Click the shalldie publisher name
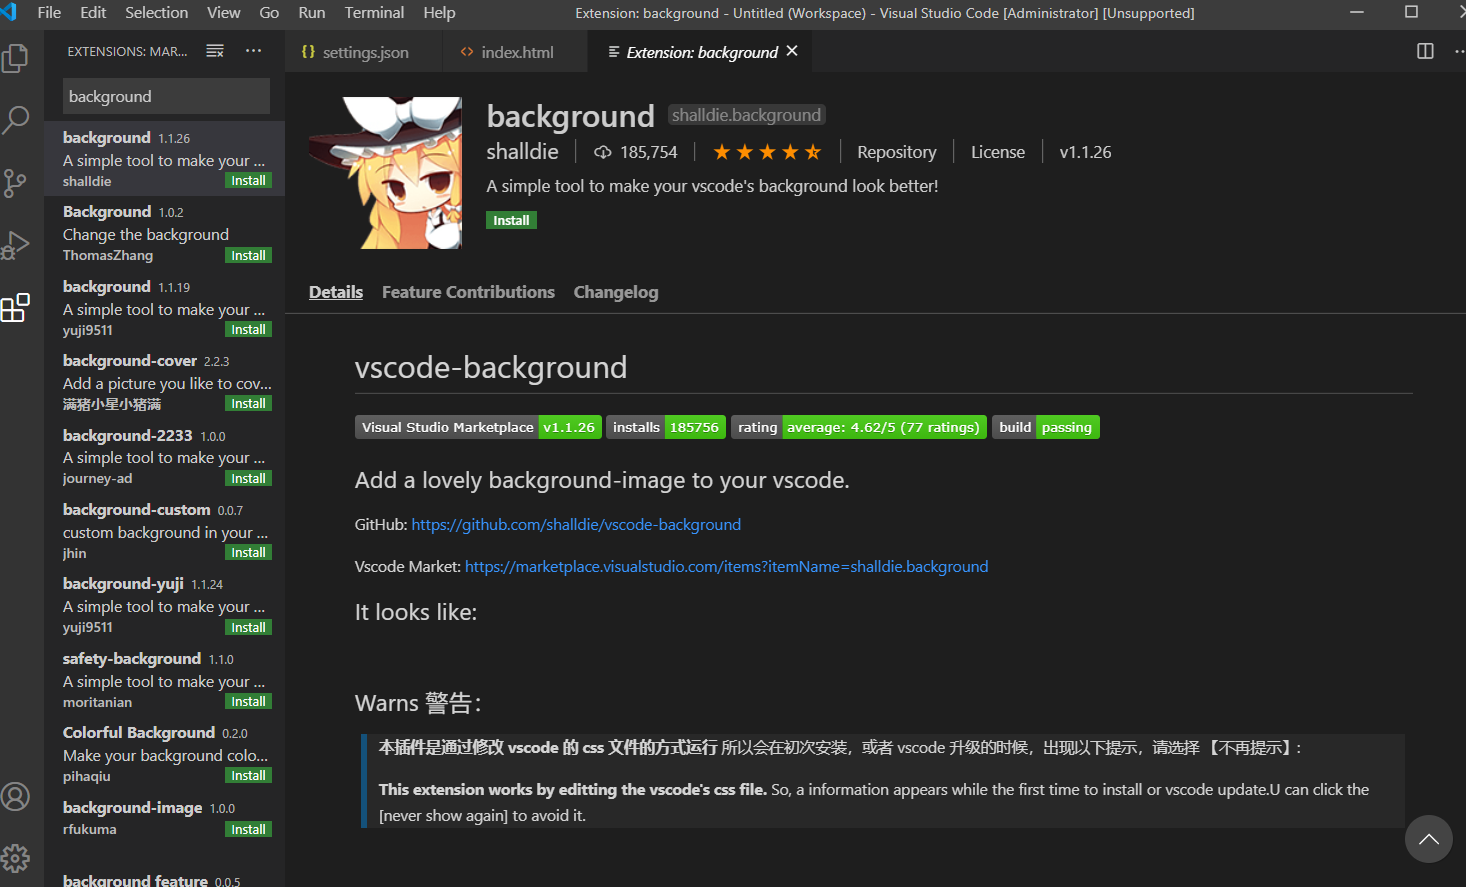1466x887 pixels. [522, 151]
